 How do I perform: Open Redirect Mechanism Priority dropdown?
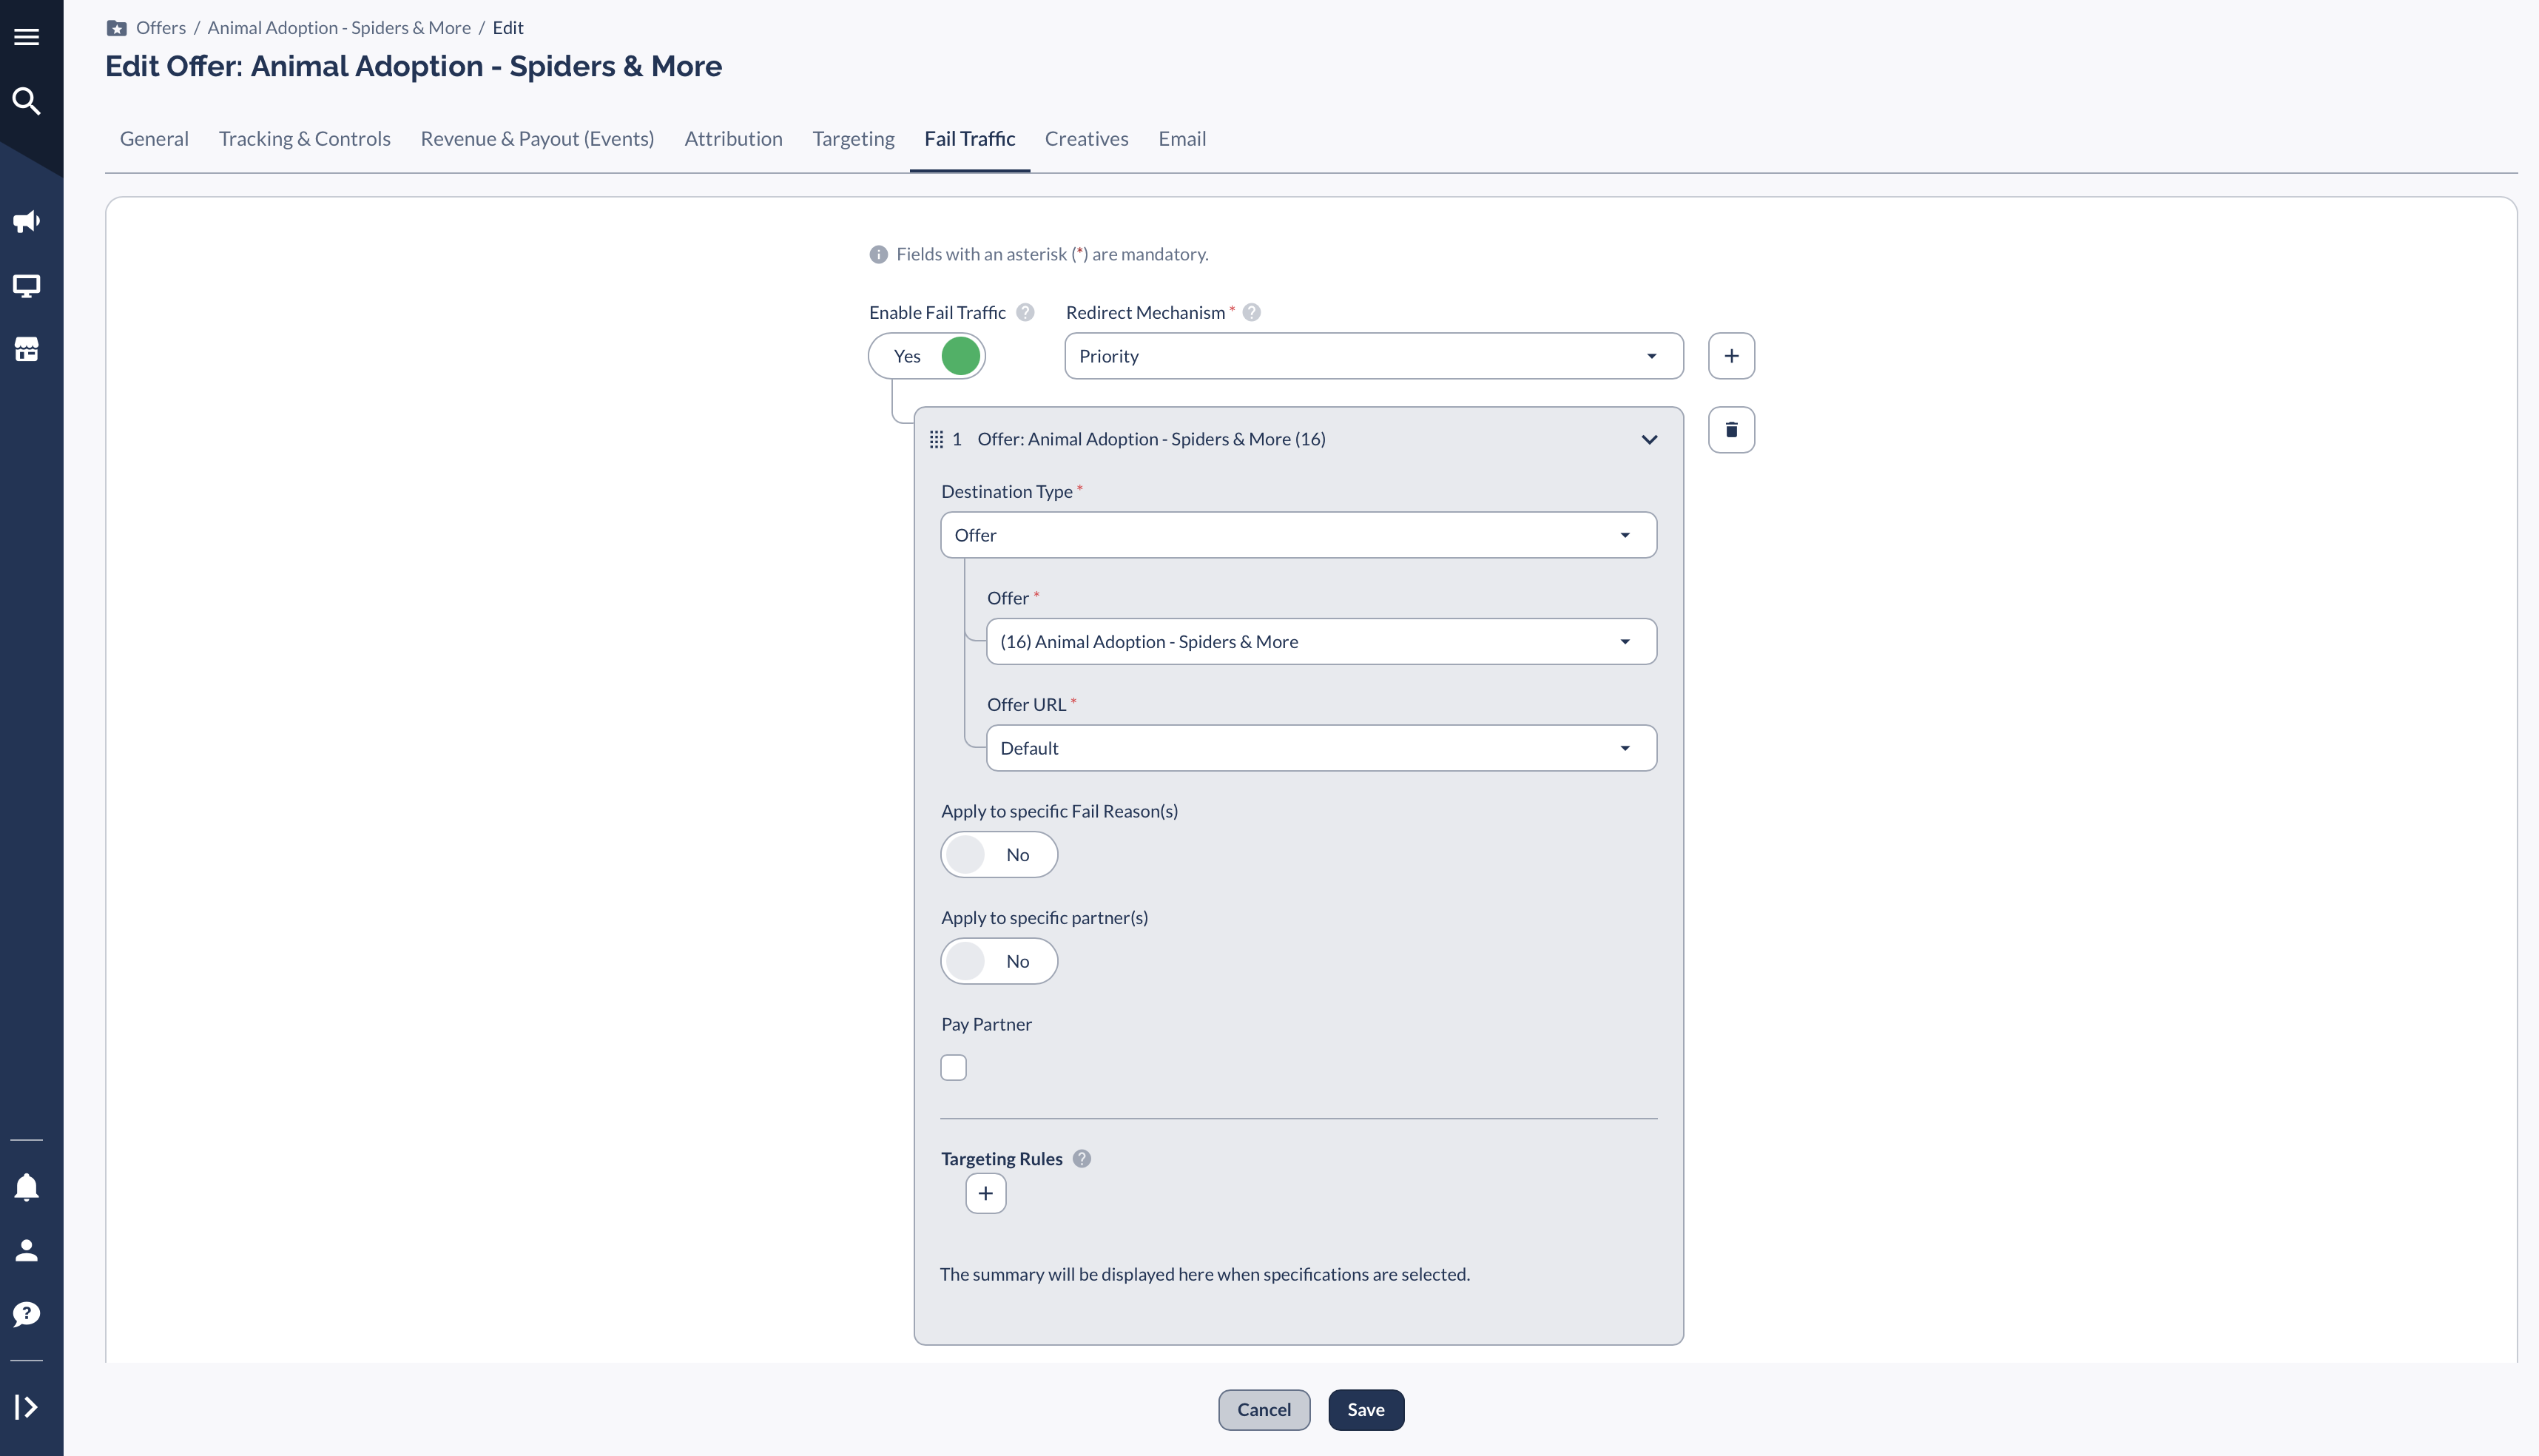click(1373, 356)
